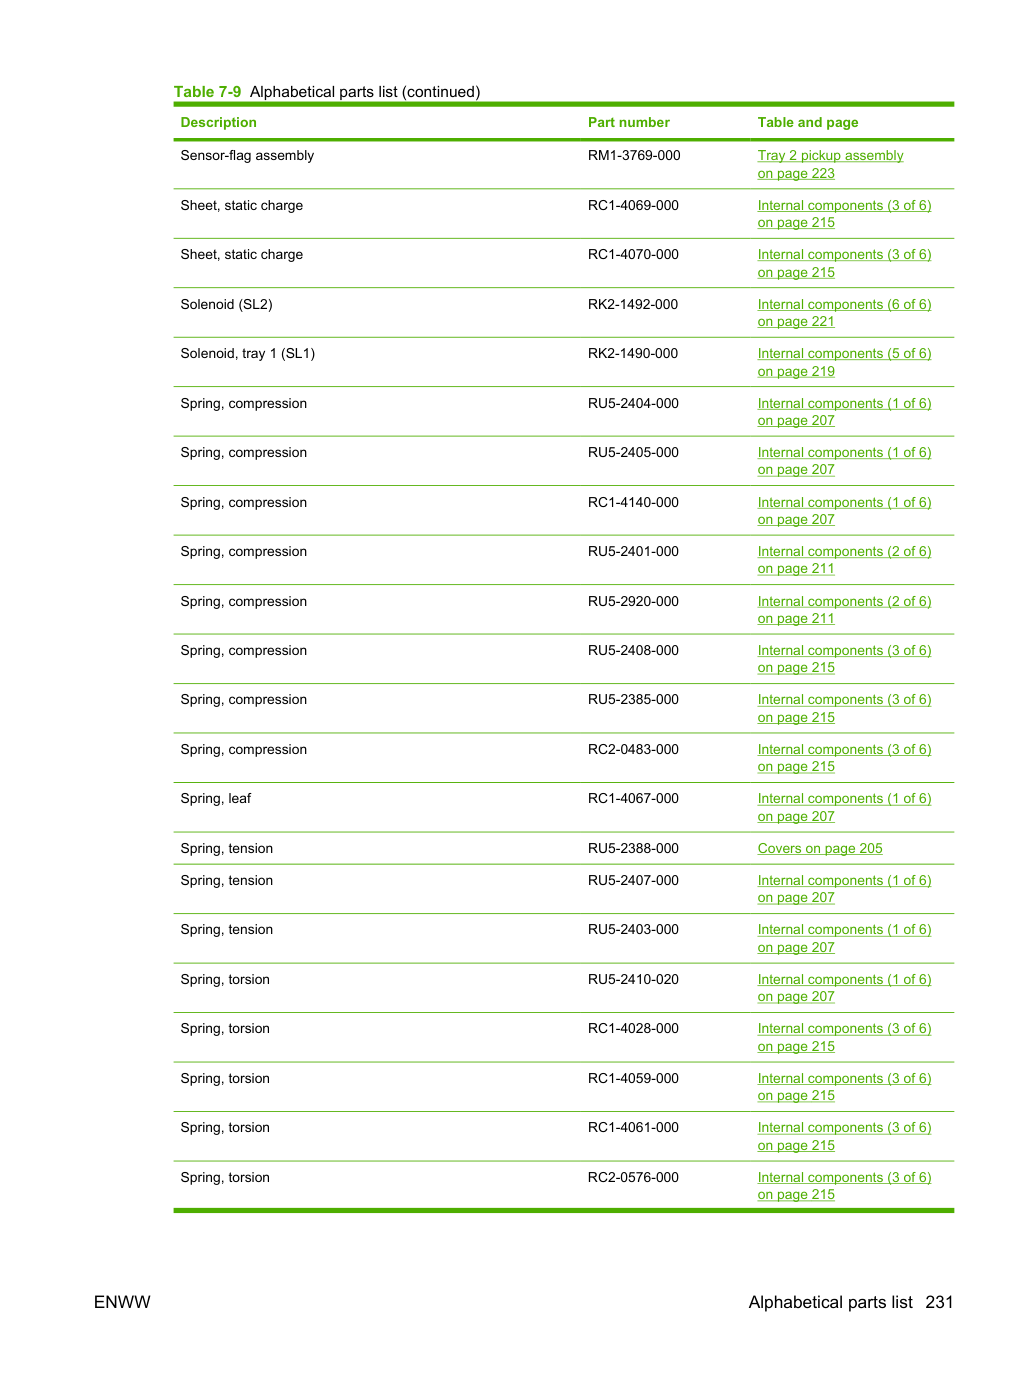Open the link for RC1-4070-000 sheet
The image size is (1033, 1375).
tap(844, 263)
